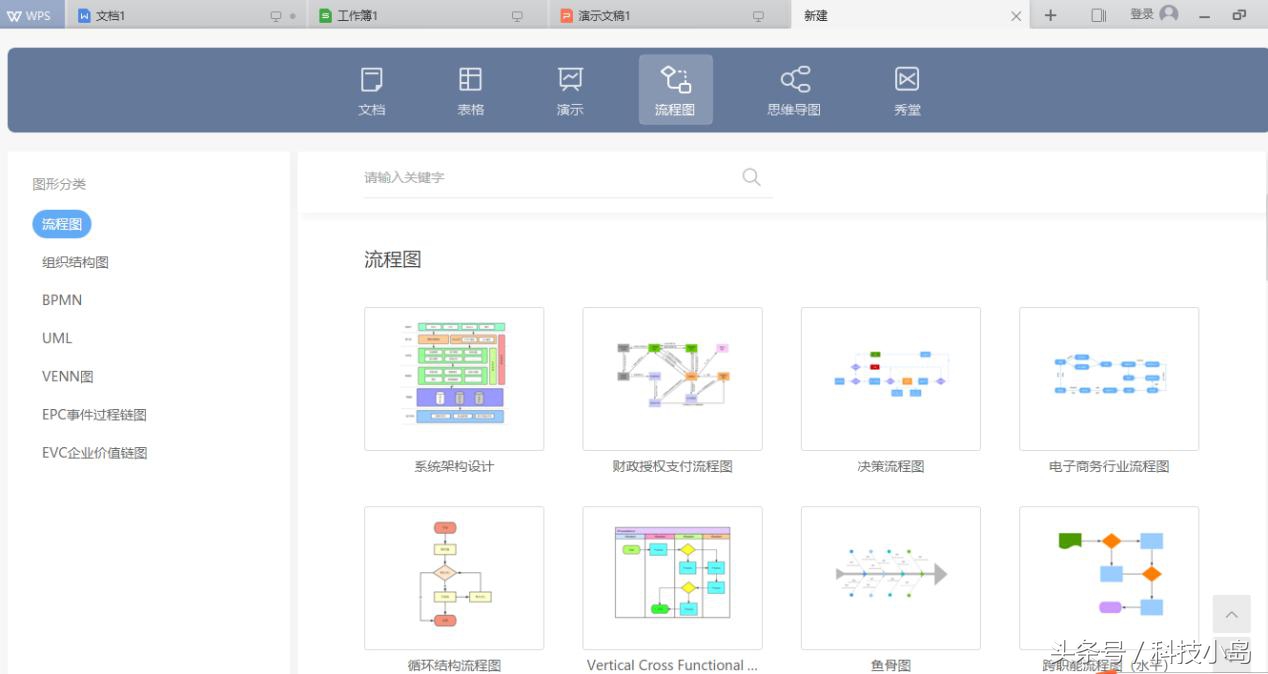This screenshot has height=674, width=1268.
Task: Select the 文档 (Document) icon
Action: 371,89
